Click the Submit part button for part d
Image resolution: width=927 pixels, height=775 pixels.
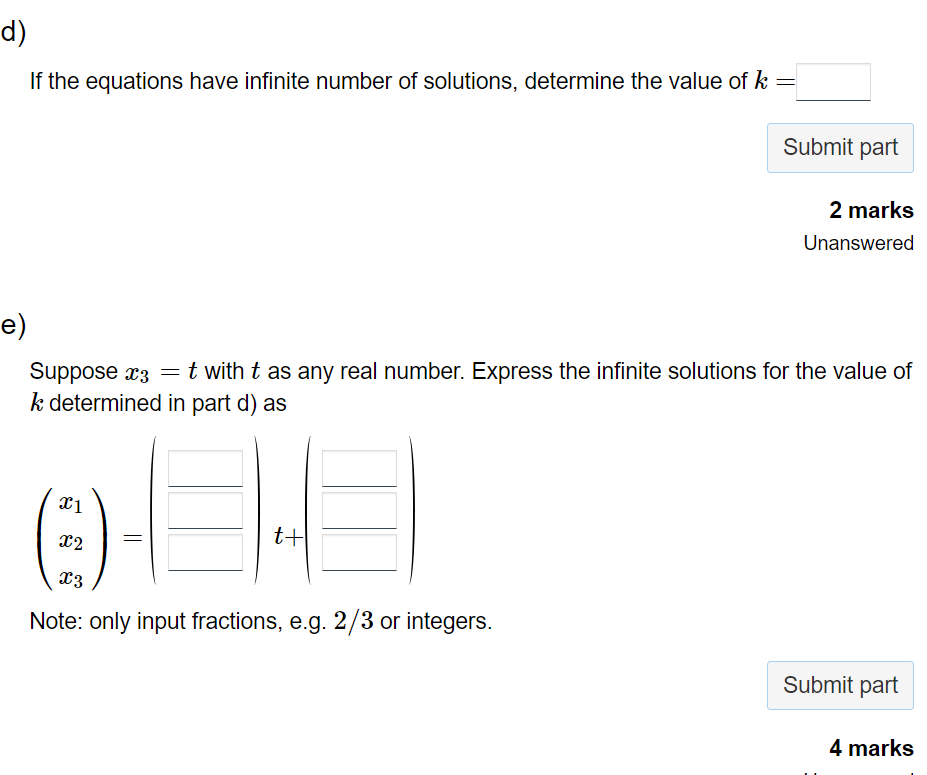point(839,147)
